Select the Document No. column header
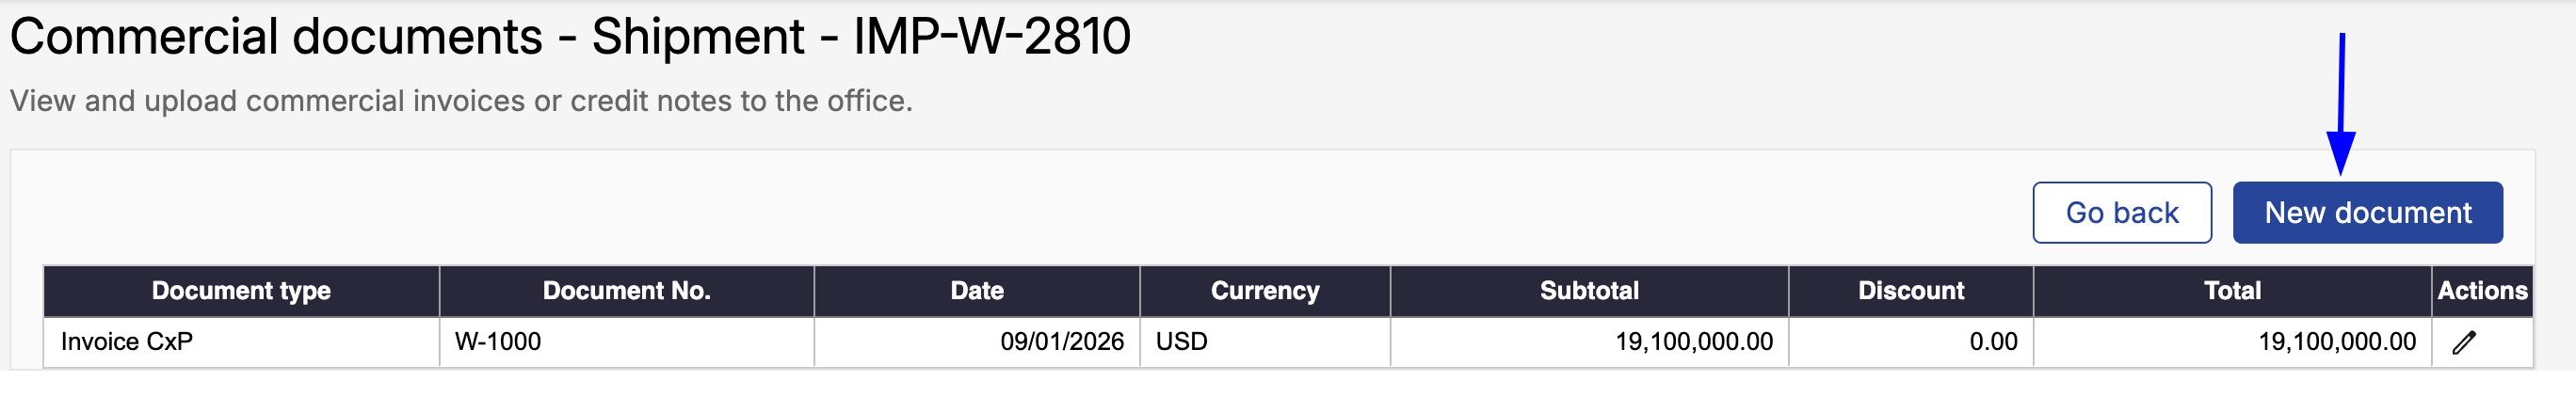The image size is (2576, 397). coord(626,291)
